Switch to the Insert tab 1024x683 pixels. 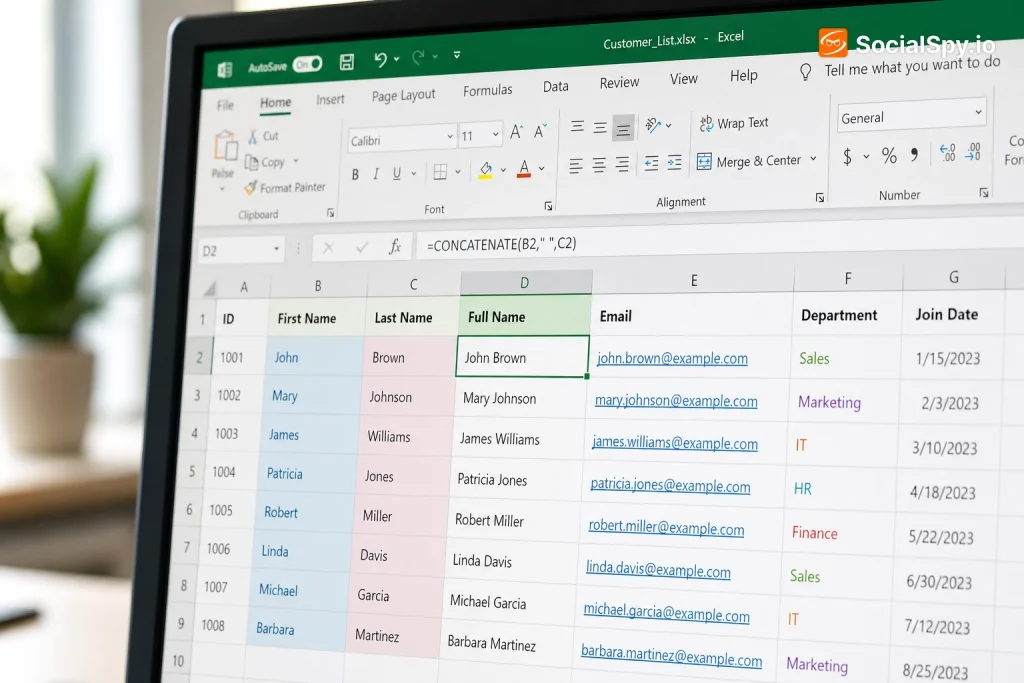330,99
